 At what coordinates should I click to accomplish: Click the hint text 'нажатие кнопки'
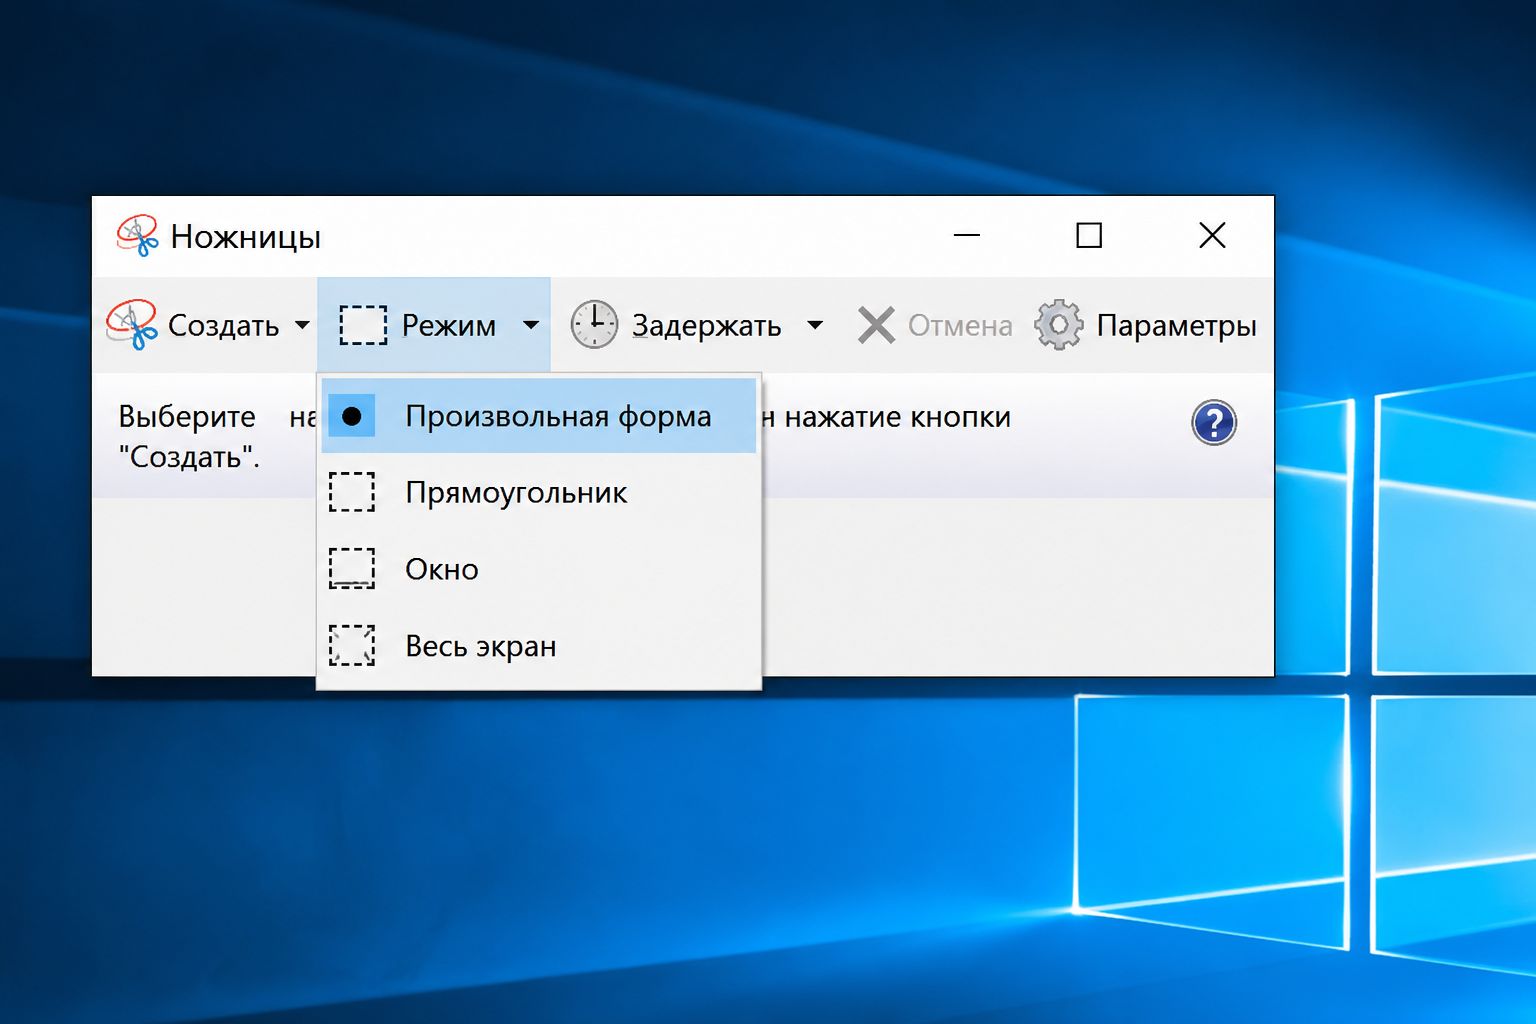pyautogui.click(x=898, y=417)
